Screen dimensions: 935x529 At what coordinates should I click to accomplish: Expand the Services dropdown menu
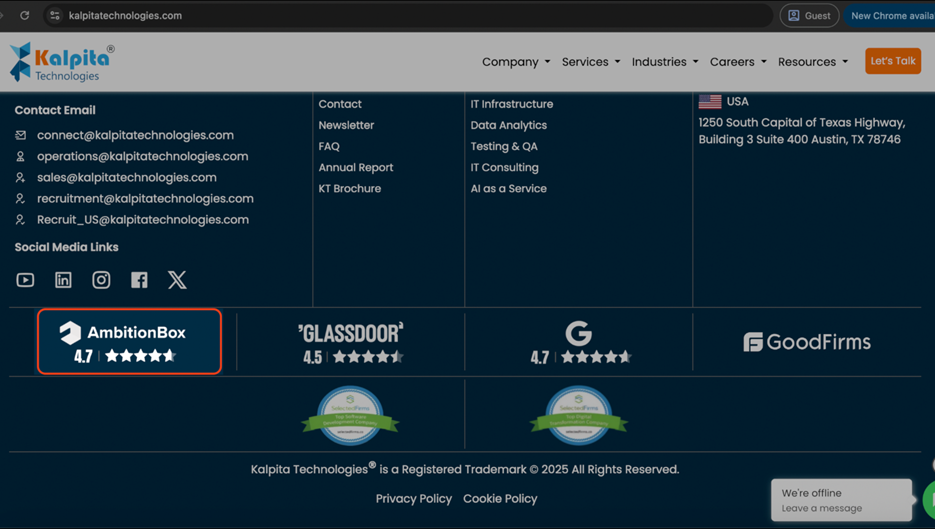click(590, 62)
